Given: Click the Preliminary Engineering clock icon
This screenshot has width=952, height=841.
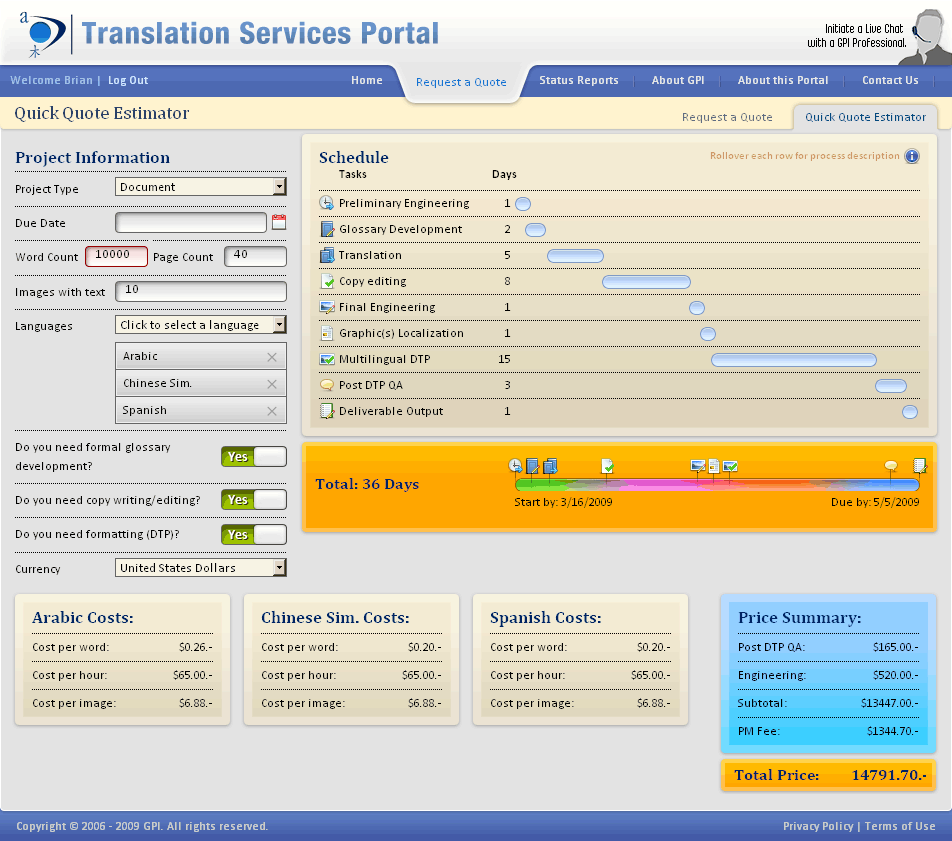Looking at the screenshot, I should click(326, 203).
